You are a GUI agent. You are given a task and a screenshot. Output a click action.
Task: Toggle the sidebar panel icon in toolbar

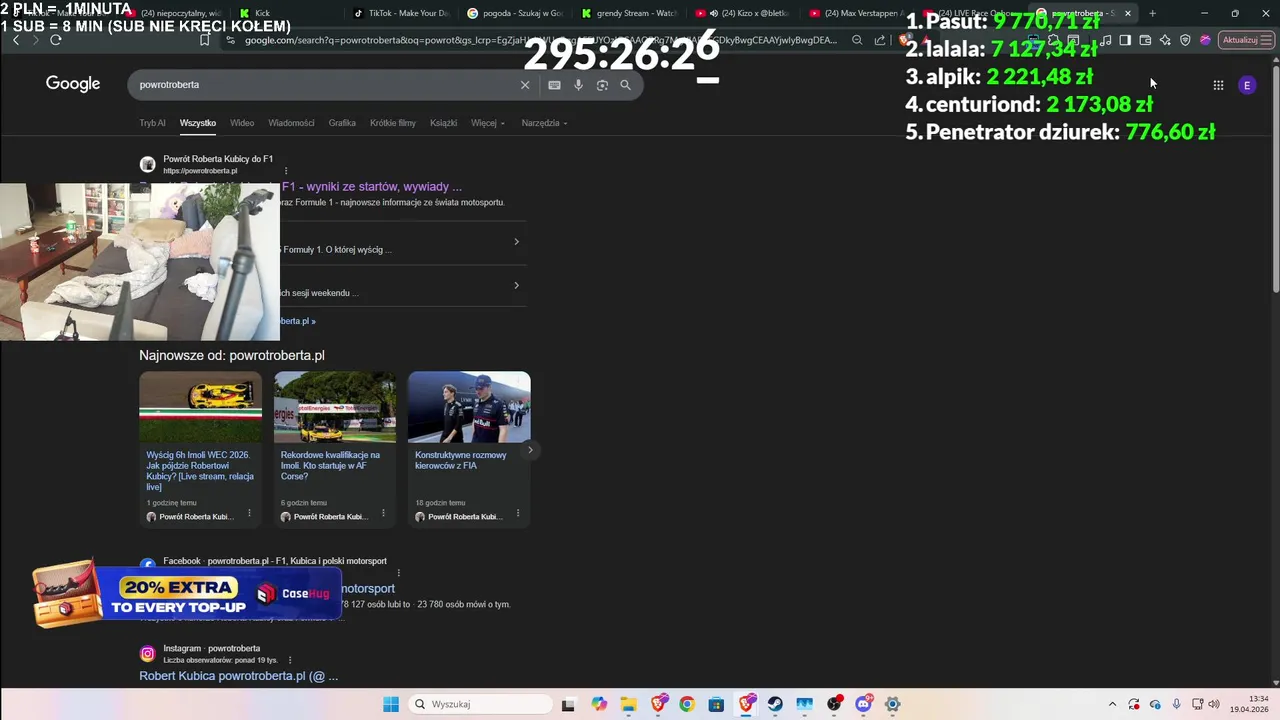coord(1125,40)
